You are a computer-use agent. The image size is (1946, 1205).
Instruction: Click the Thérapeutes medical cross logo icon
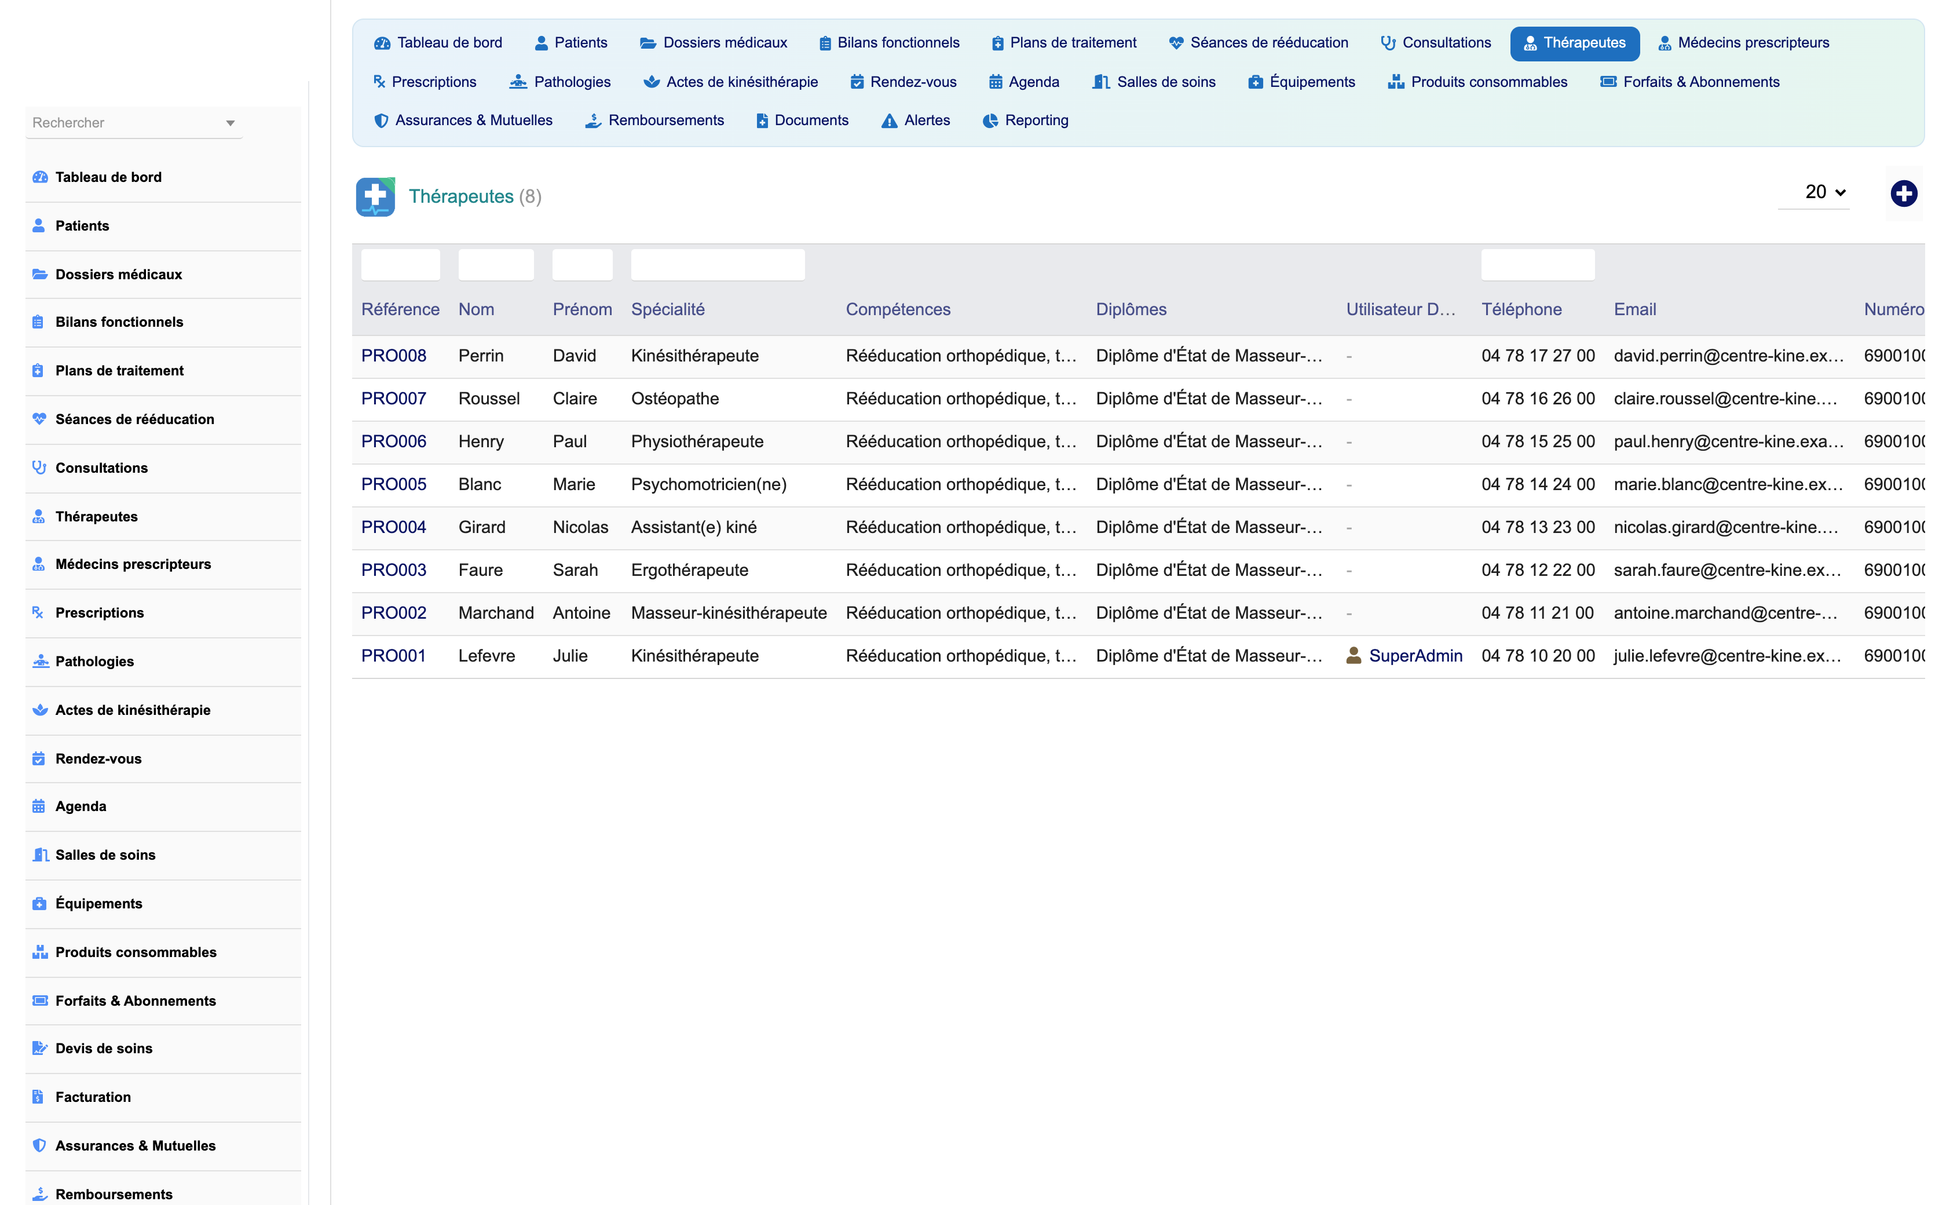coord(375,196)
